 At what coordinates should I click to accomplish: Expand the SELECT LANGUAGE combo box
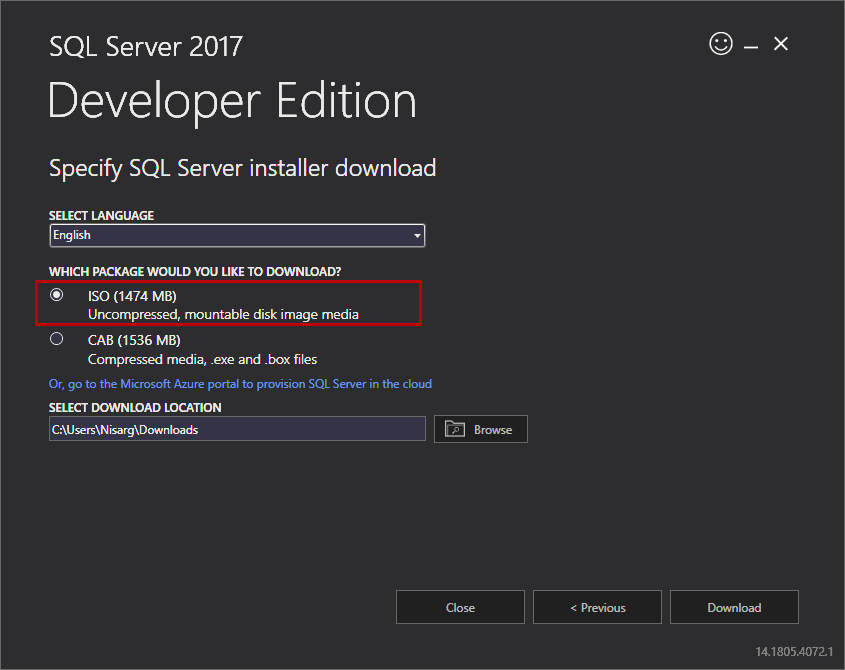click(x=237, y=235)
